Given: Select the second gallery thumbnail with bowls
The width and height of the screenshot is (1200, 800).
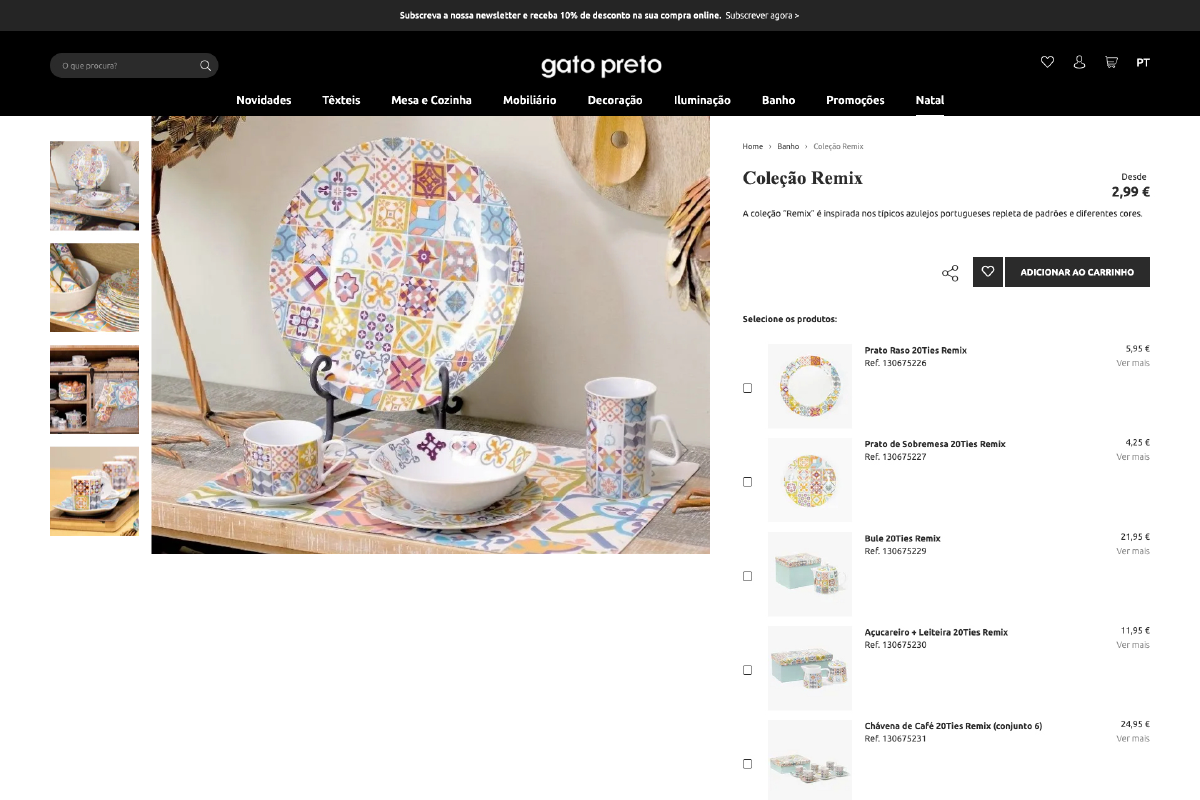Looking at the screenshot, I should [x=94, y=287].
